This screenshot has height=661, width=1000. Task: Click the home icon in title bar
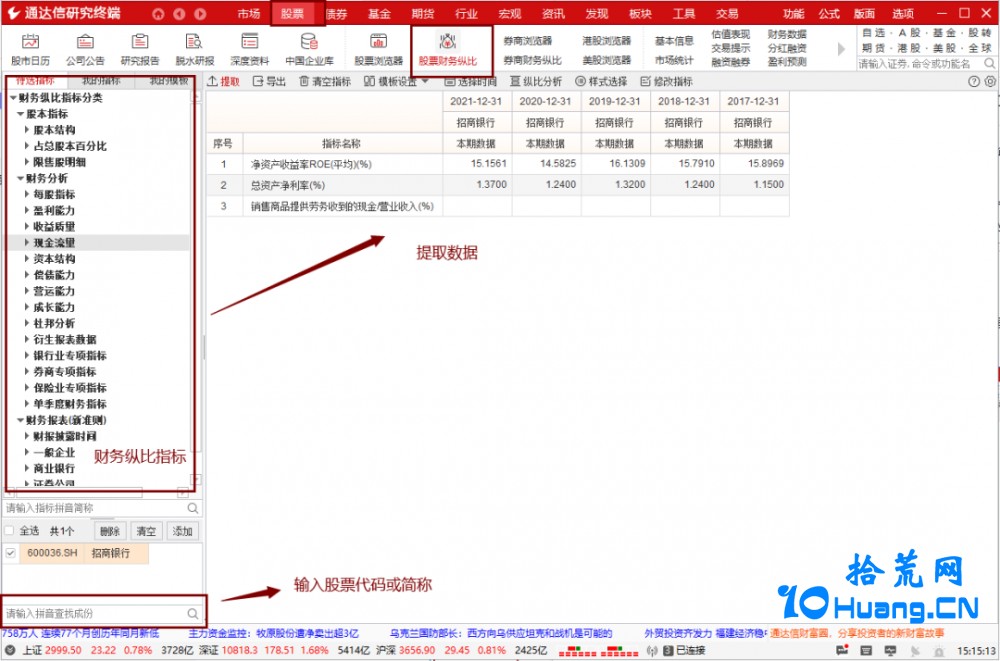point(158,13)
